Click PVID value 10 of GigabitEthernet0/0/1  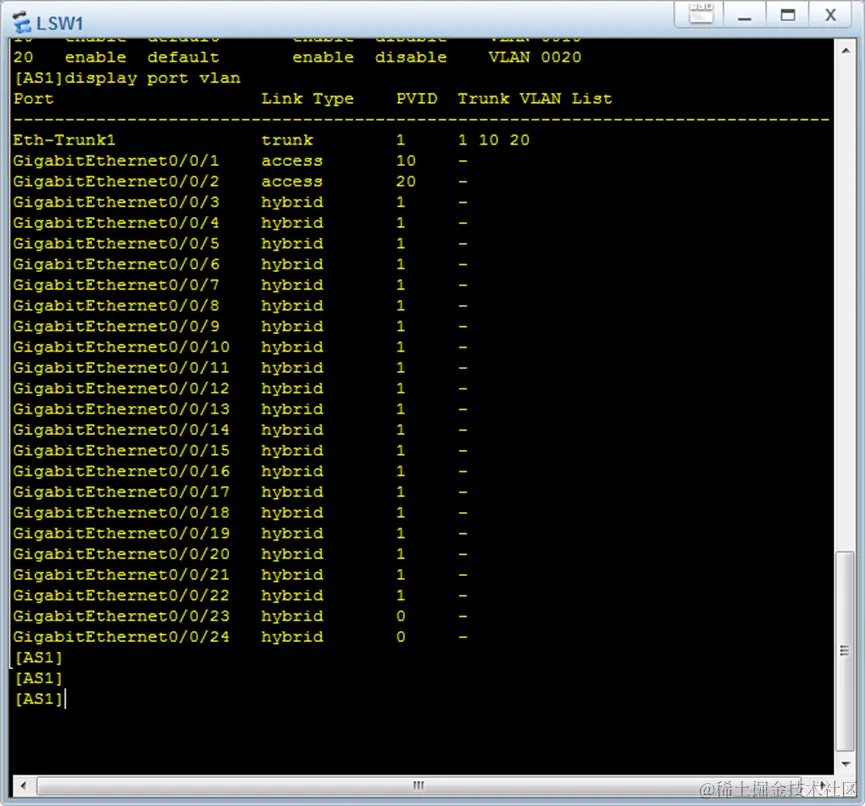pyautogui.click(x=406, y=161)
